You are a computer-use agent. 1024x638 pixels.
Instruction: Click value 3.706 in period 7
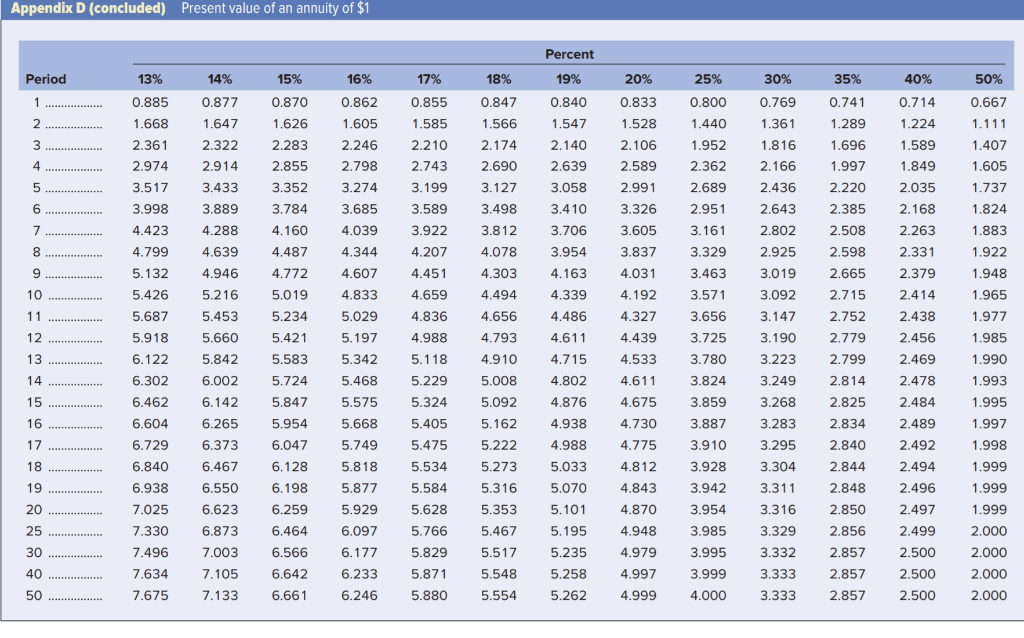(568, 231)
